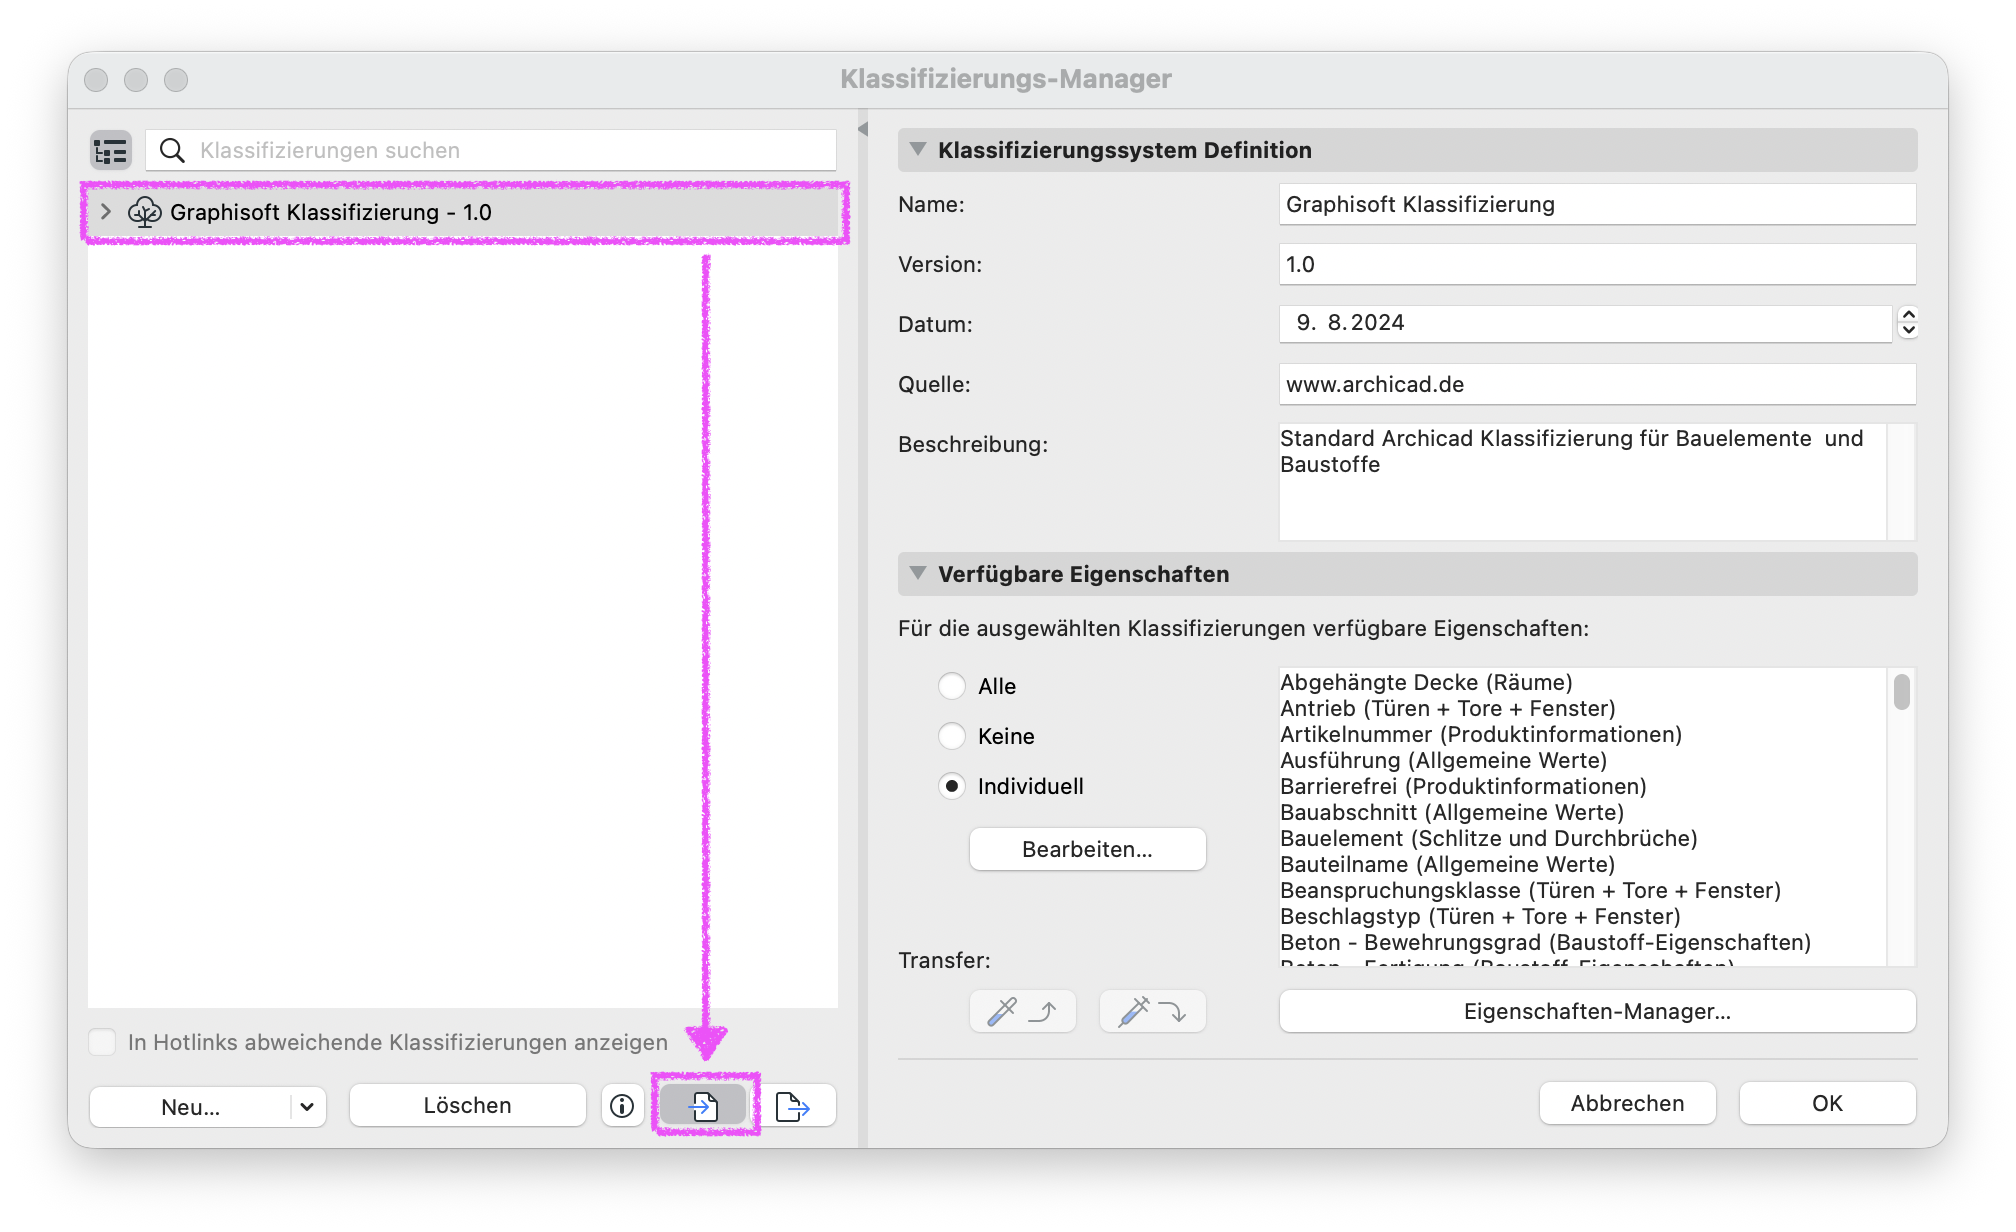The height and width of the screenshot is (1232, 2016).
Task: Collapse Klassifizierungssystem Definition section
Action: coord(917,150)
